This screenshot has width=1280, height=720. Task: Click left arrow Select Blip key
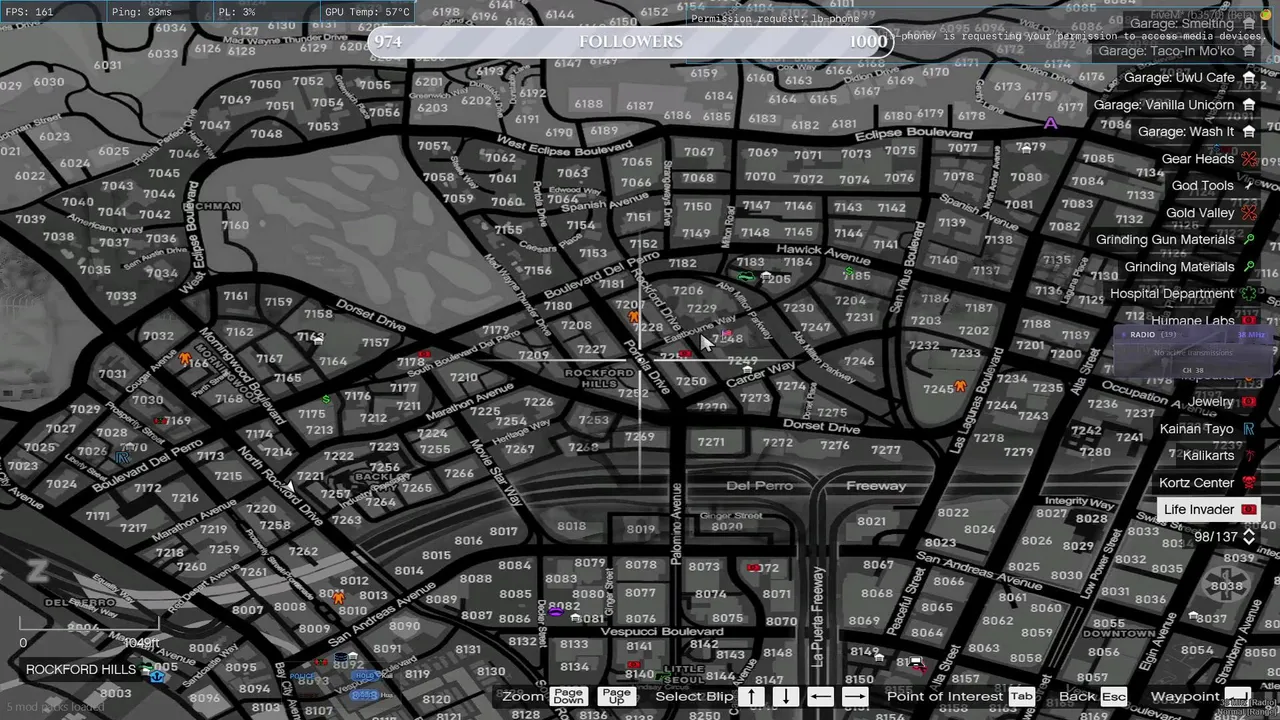820,697
